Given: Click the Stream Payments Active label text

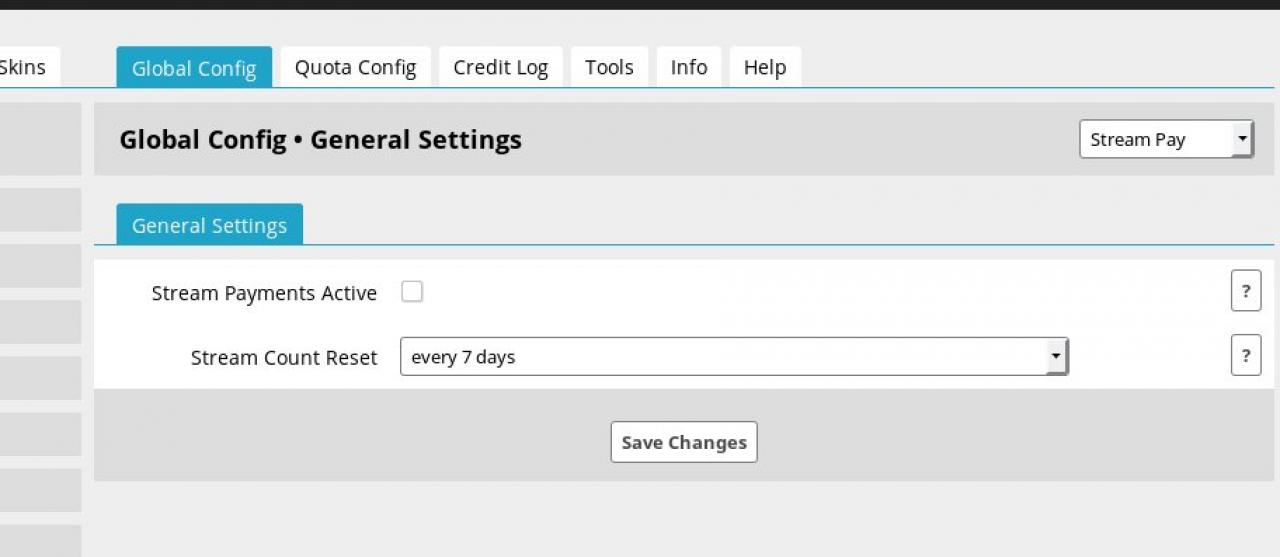Looking at the screenshot, I should 264,293.
